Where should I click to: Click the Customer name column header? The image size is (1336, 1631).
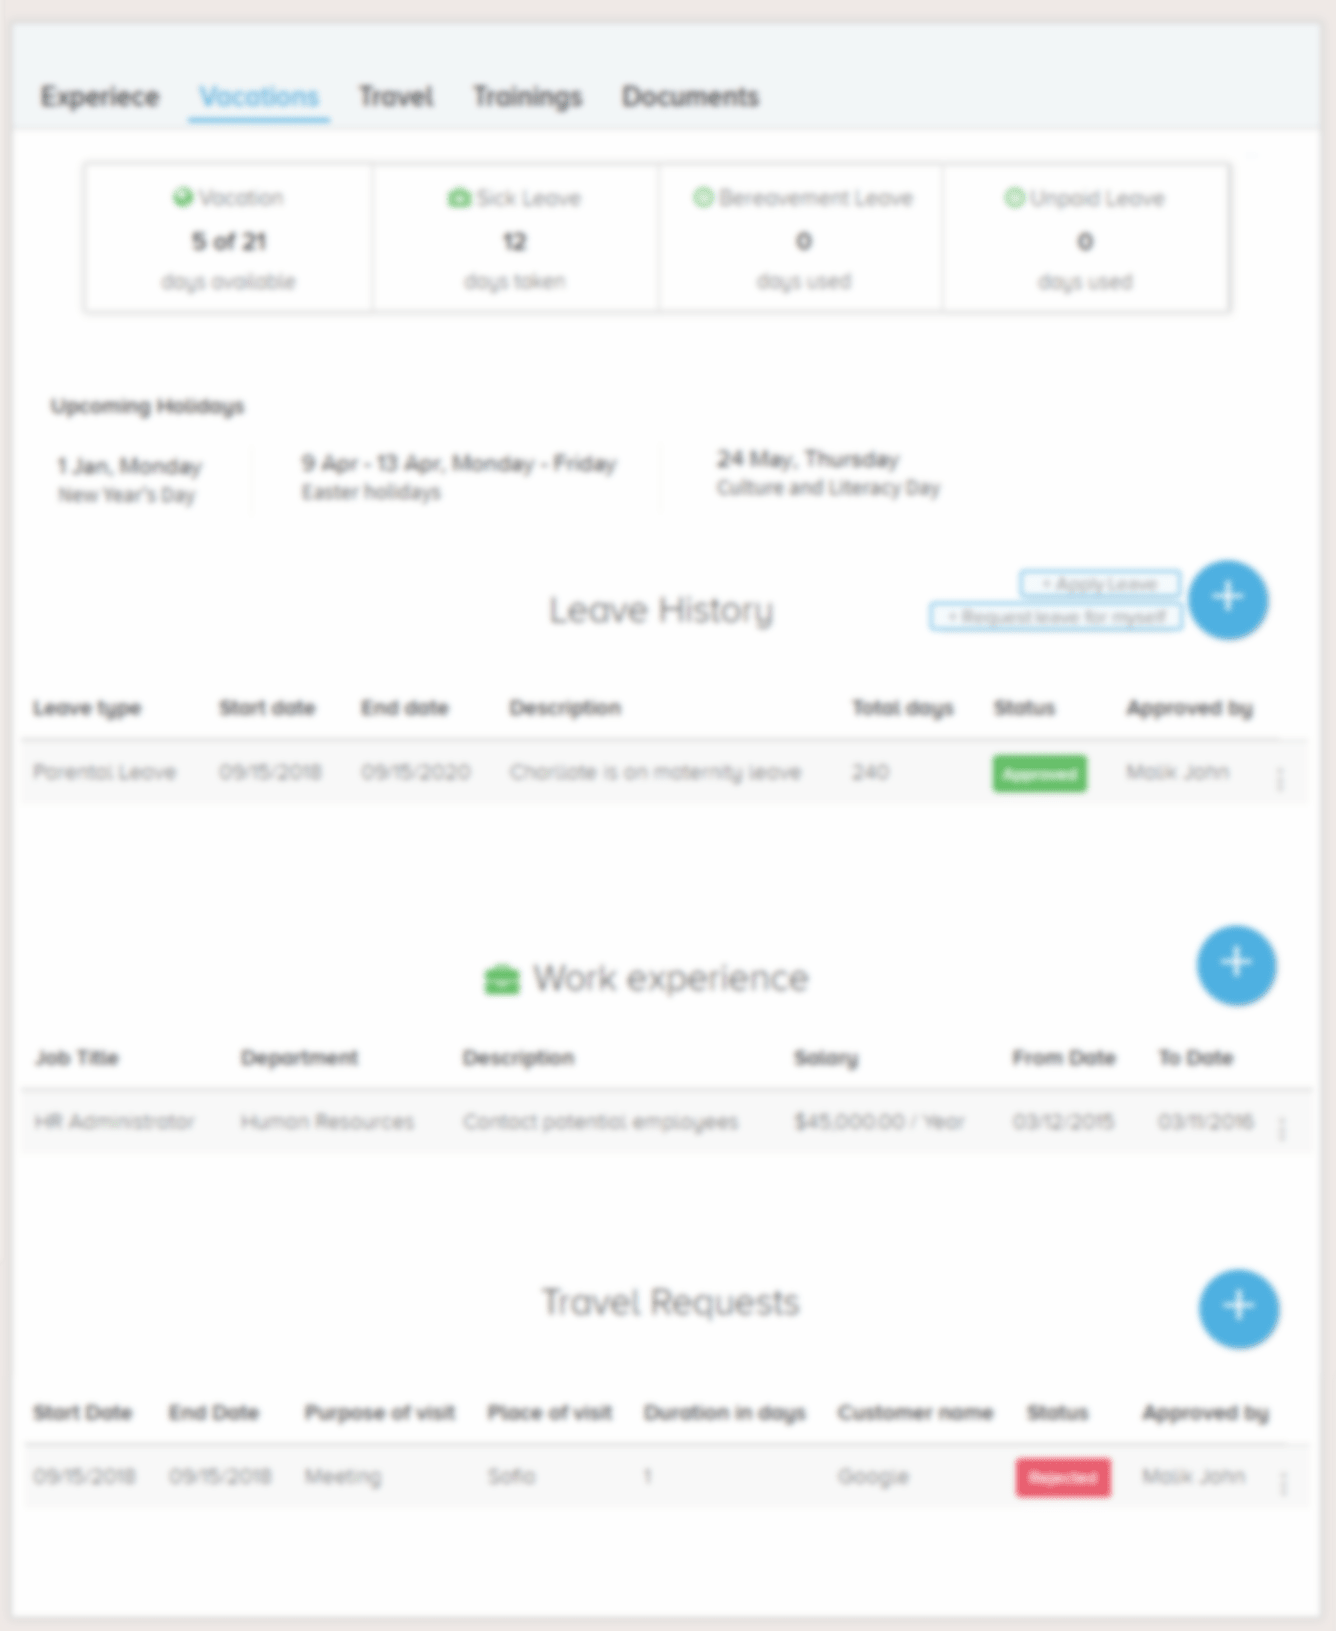(x=915, y=1413)
